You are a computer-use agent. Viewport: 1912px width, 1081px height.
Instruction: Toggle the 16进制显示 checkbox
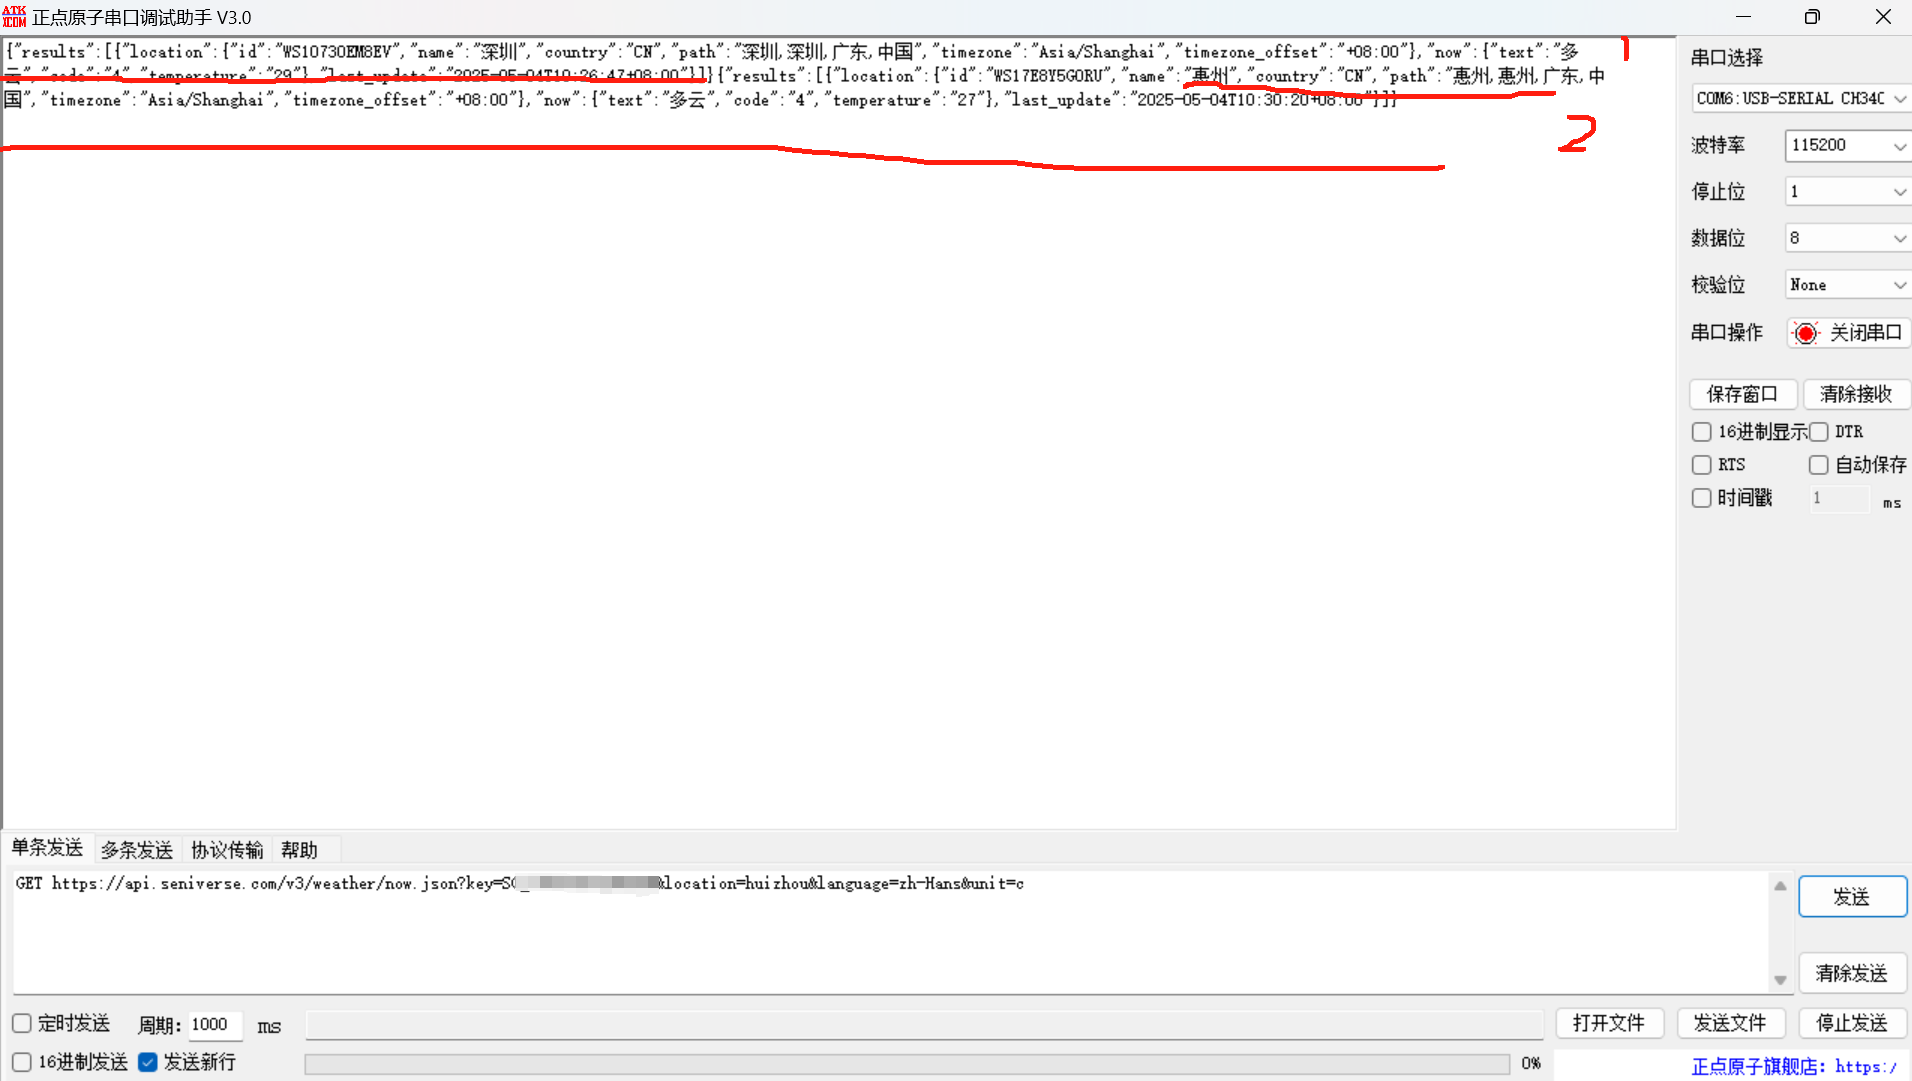pos(1702,432)
